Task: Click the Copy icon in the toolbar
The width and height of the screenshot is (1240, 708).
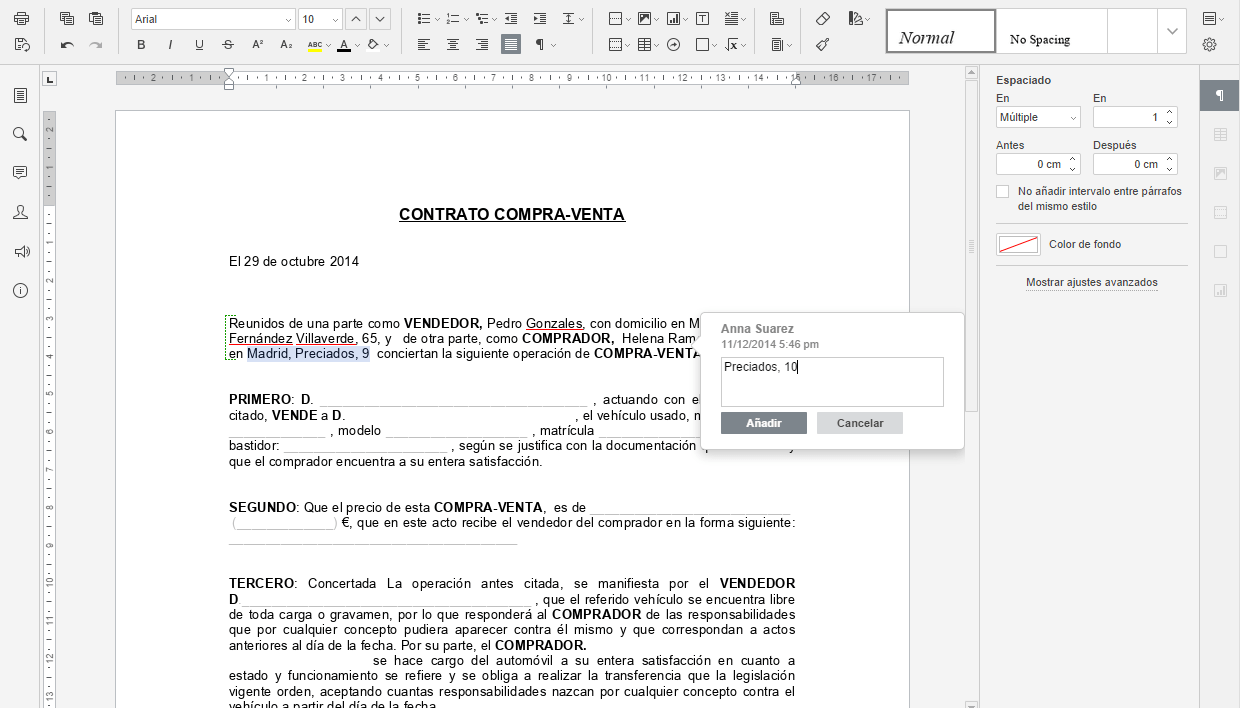Action: [x=67, y=19]
